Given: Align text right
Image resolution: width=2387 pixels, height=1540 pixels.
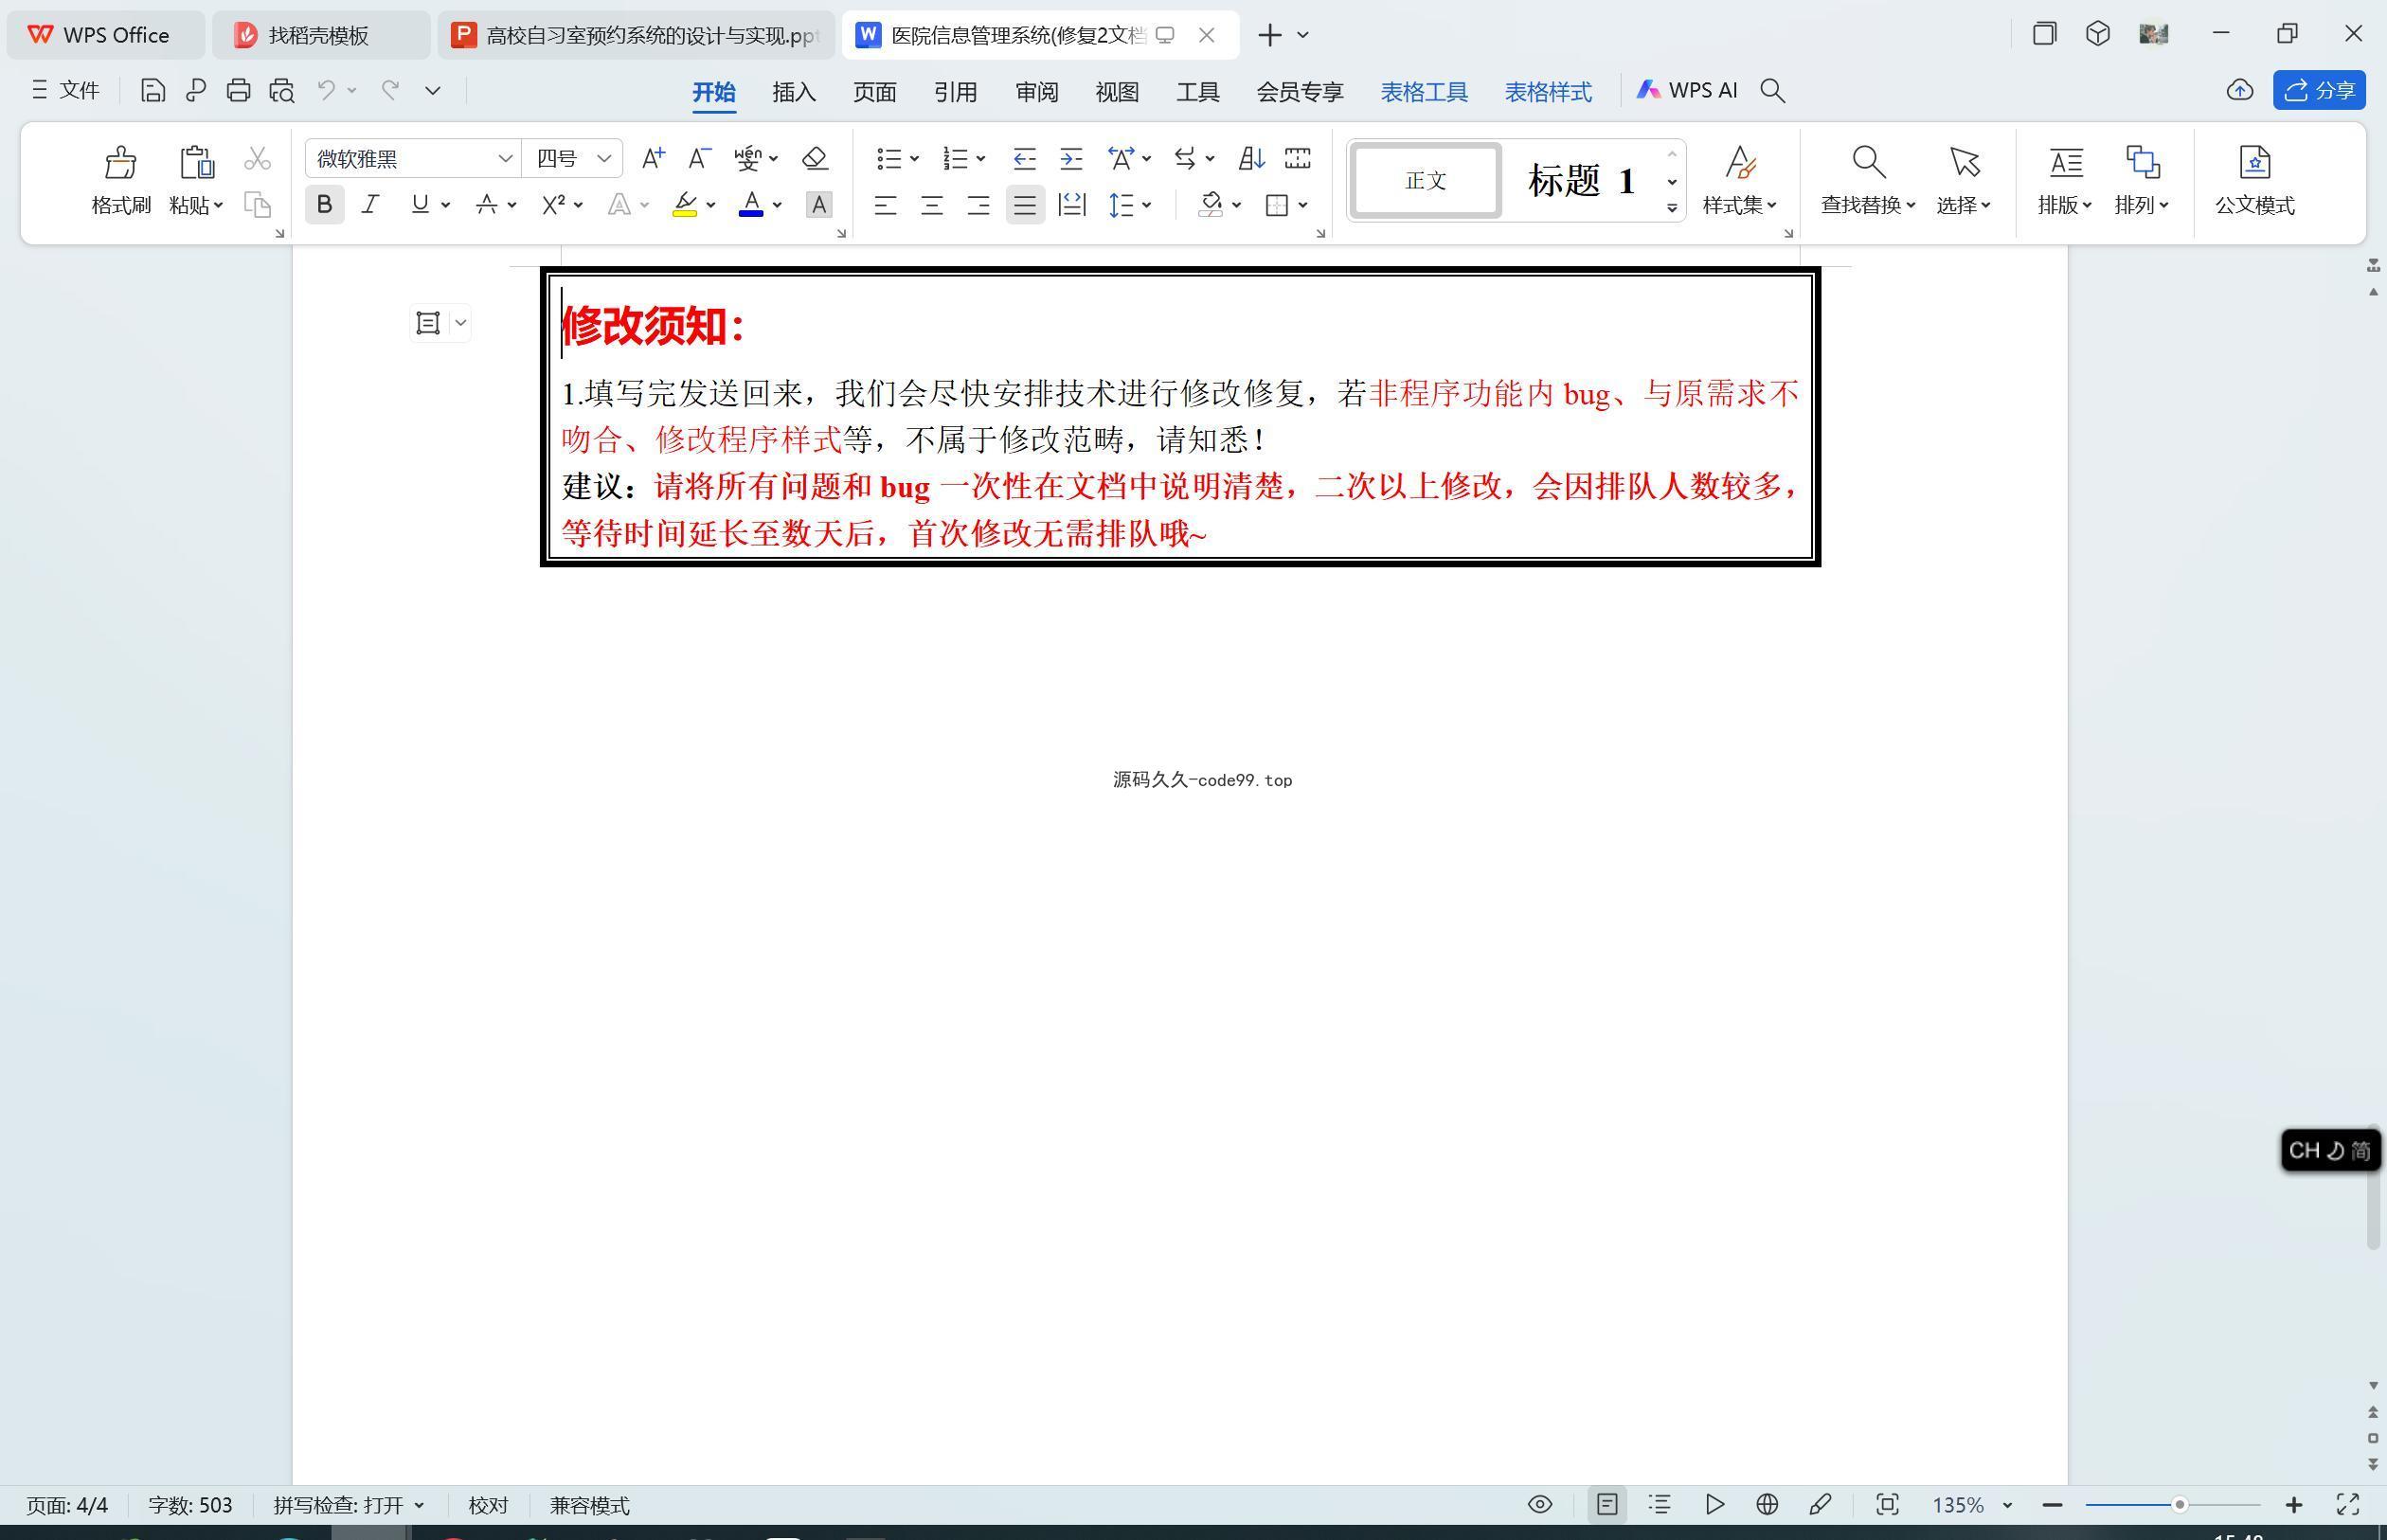Looking at the screenshot, I should [x=978, y=205].
